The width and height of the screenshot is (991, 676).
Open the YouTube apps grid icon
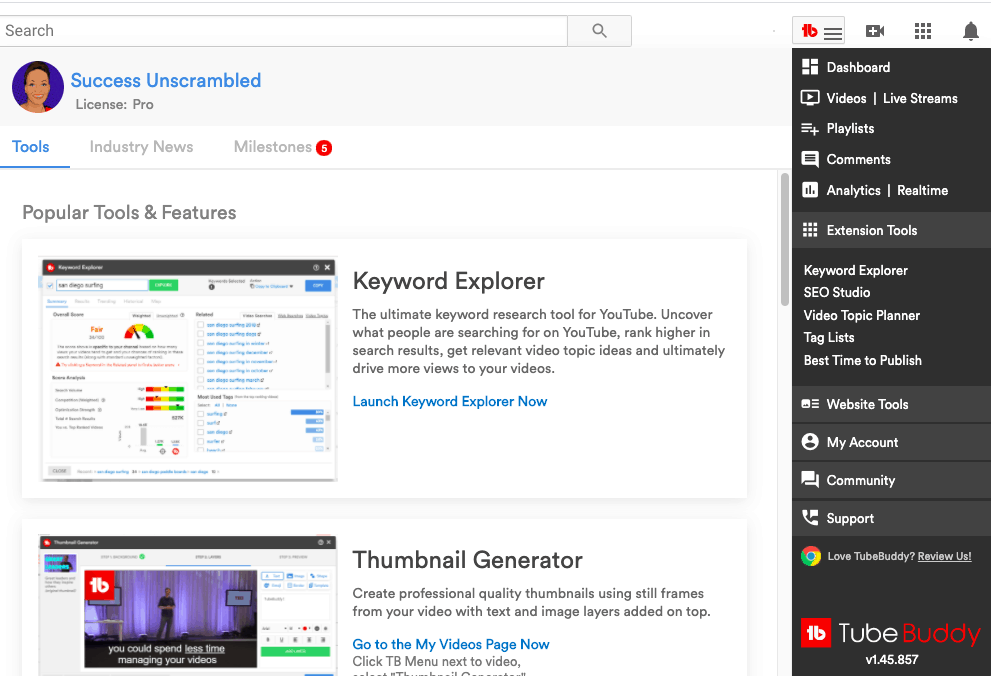[x=923, y=31]
